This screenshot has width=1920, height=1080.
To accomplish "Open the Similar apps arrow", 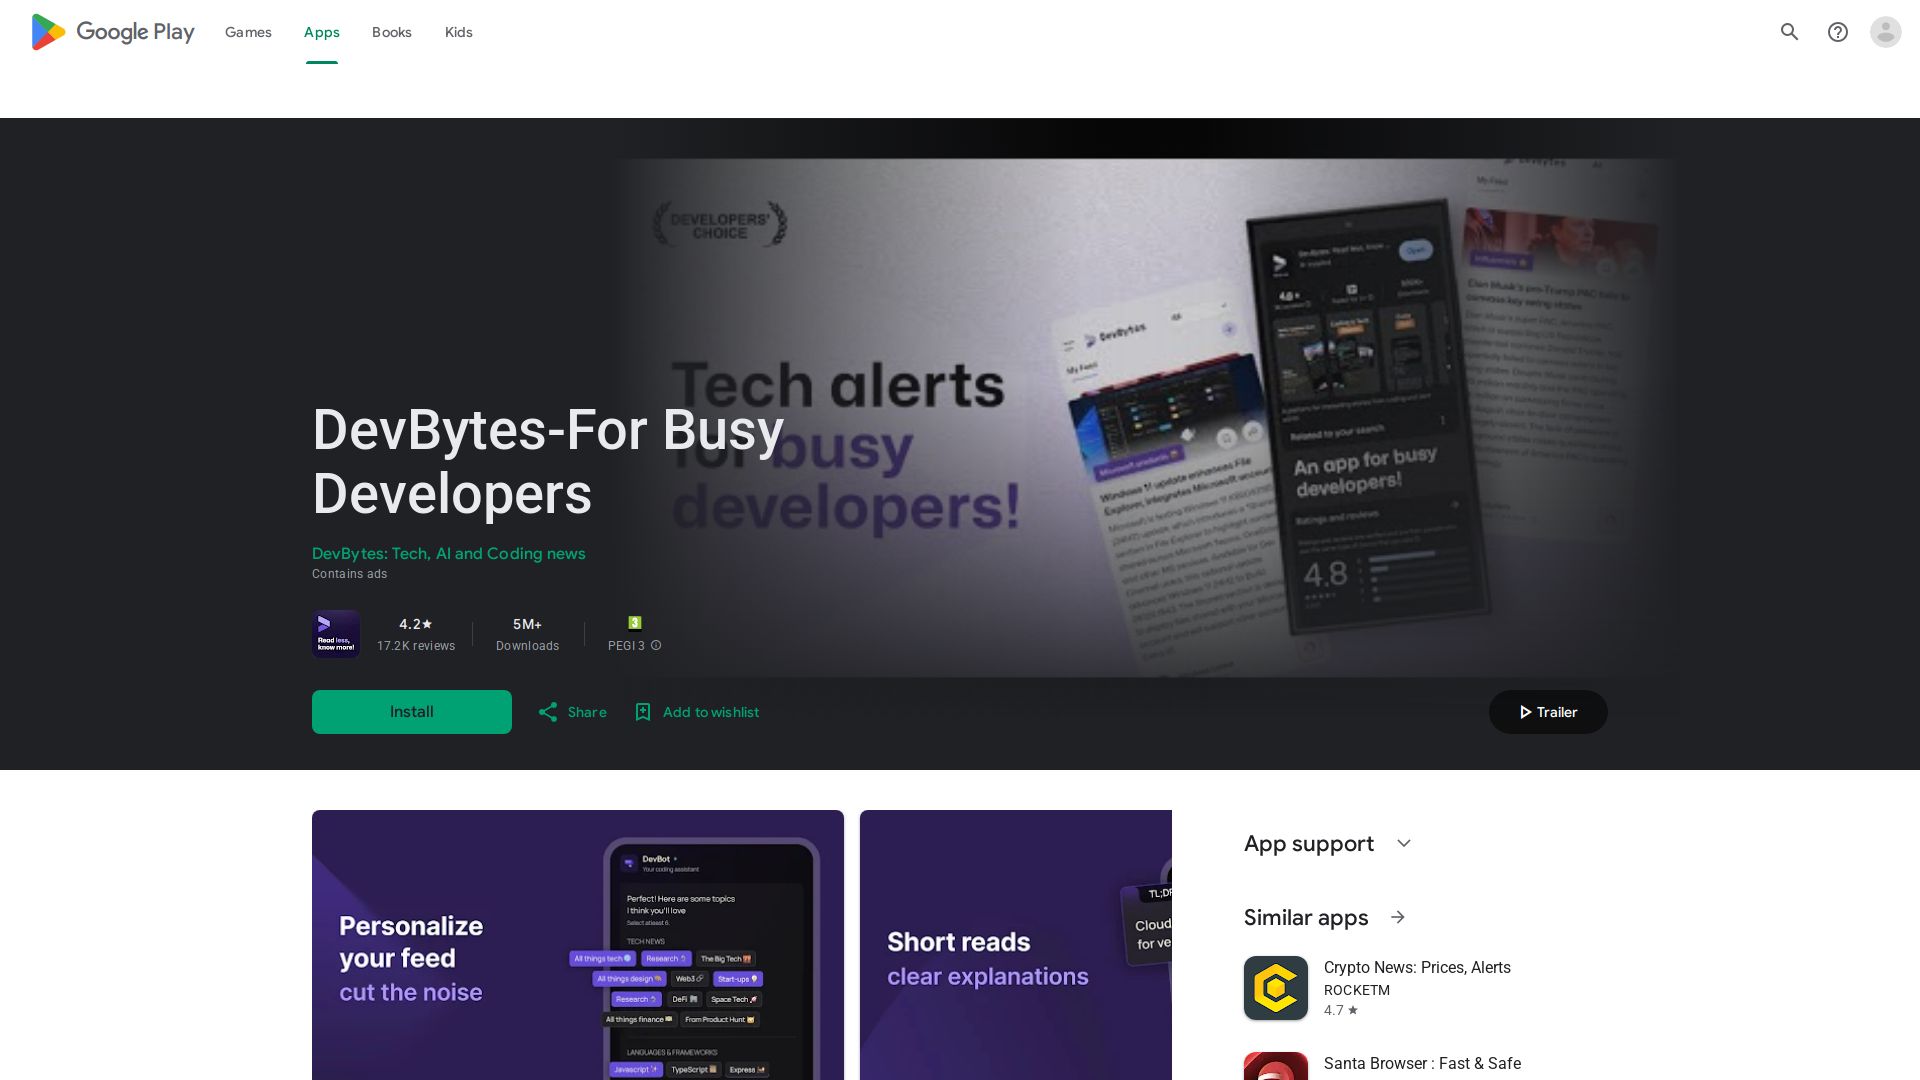I will 1398,917.
